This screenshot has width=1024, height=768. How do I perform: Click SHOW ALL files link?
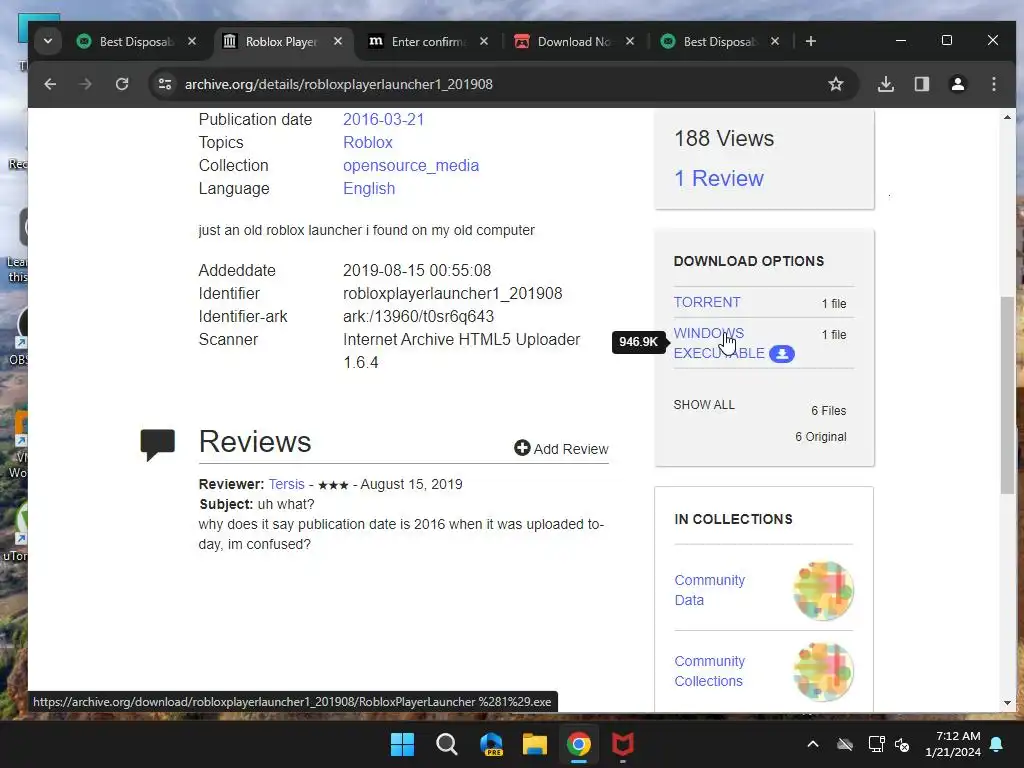(704, 405)
